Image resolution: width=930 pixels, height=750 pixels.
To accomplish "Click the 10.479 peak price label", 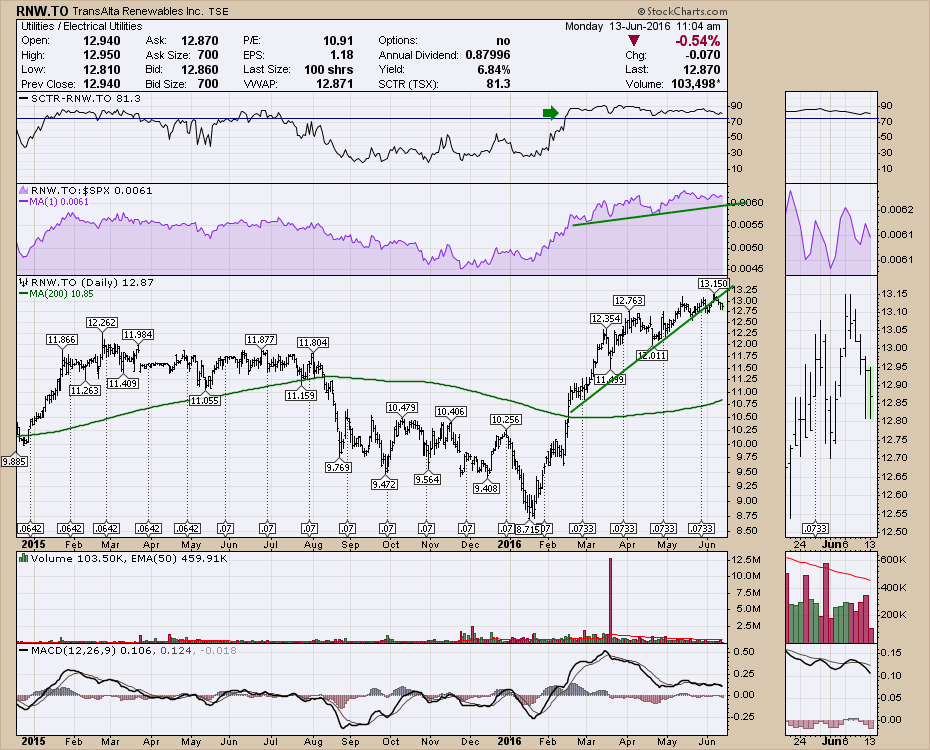I will coord(402,407).
